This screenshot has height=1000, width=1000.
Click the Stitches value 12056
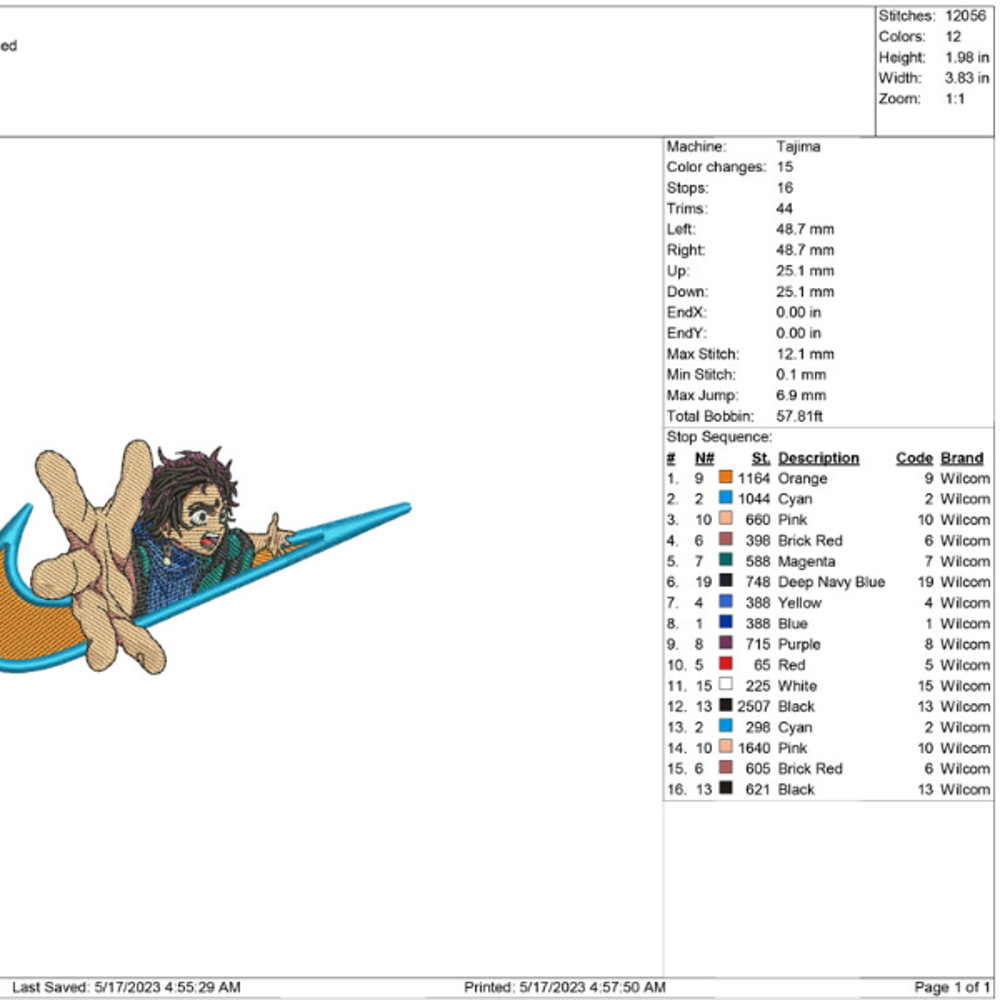(x=965, y=16)
